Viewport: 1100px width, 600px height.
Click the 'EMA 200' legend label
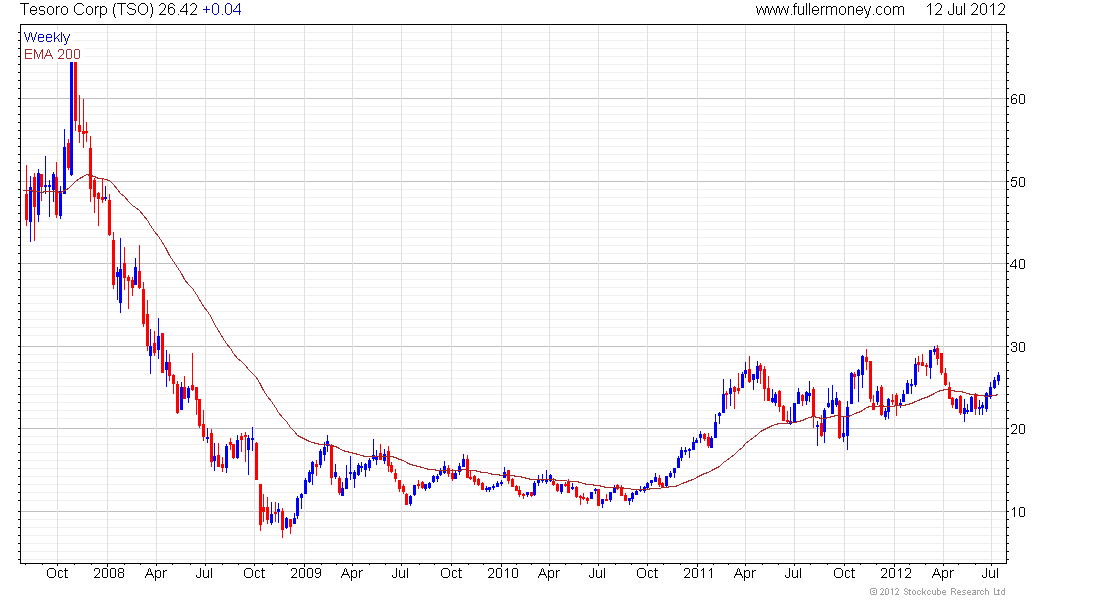pos(52,54)
